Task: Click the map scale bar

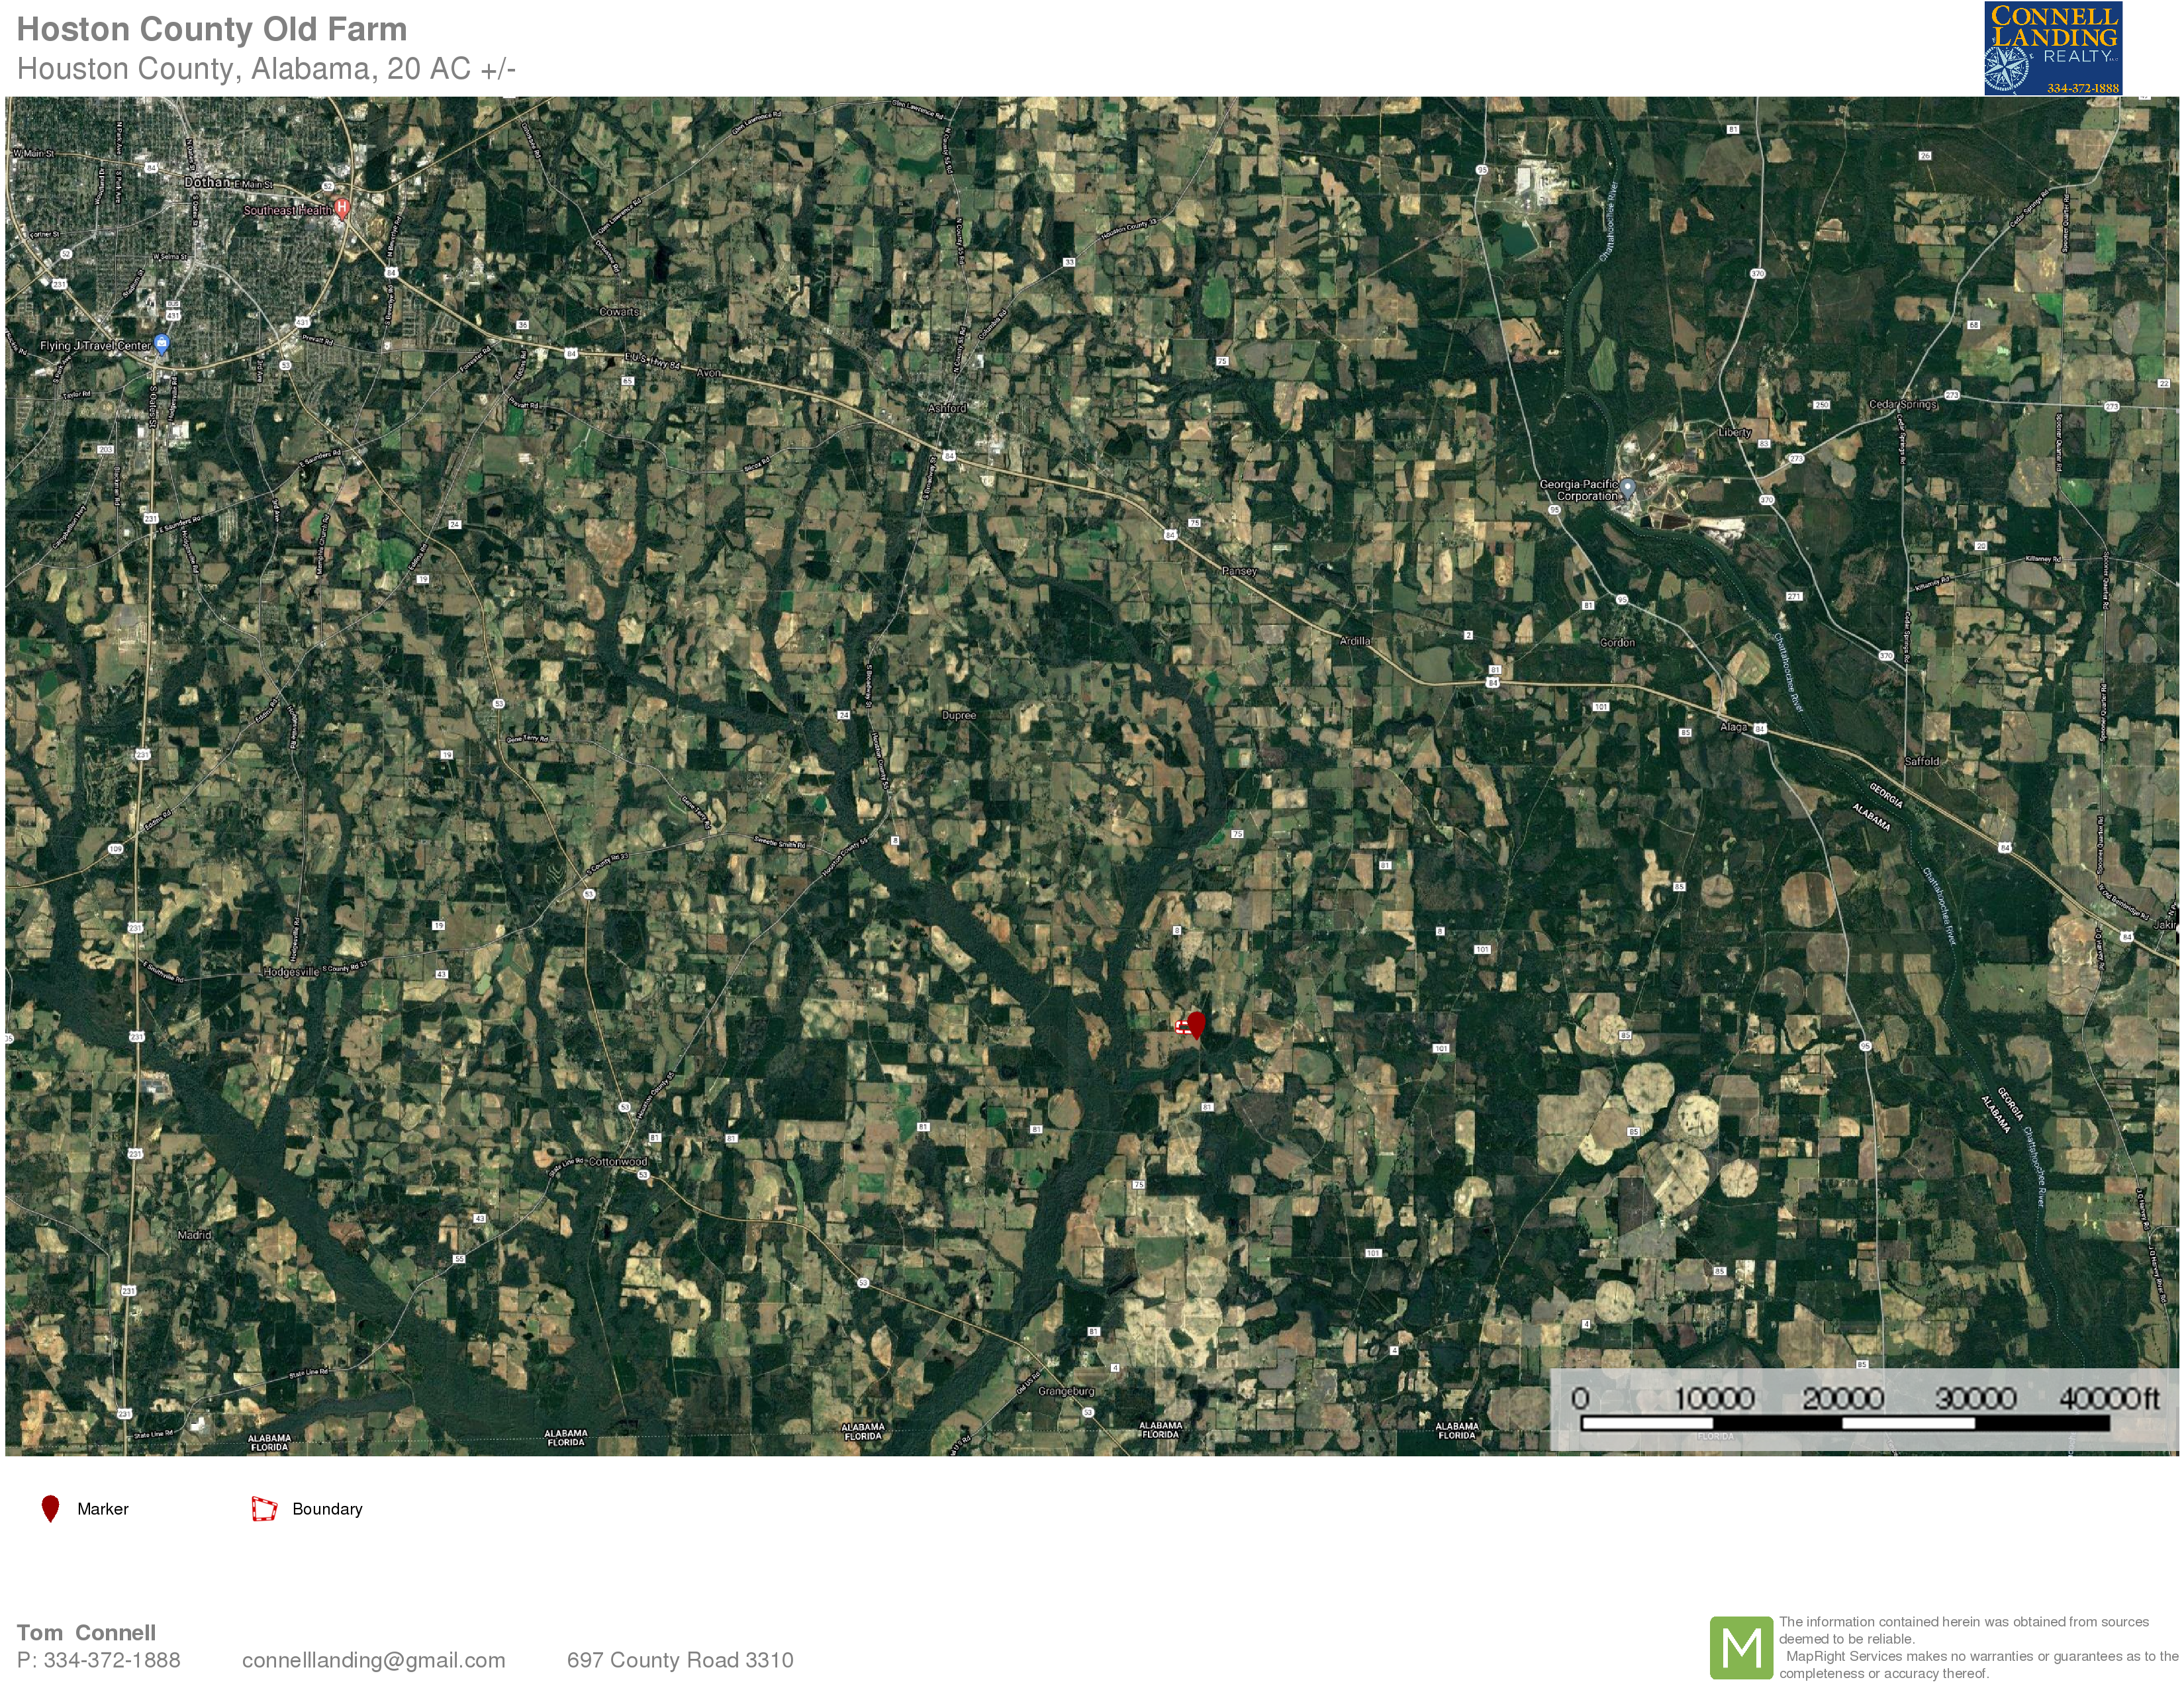Action: (x=1845, y=1422)
